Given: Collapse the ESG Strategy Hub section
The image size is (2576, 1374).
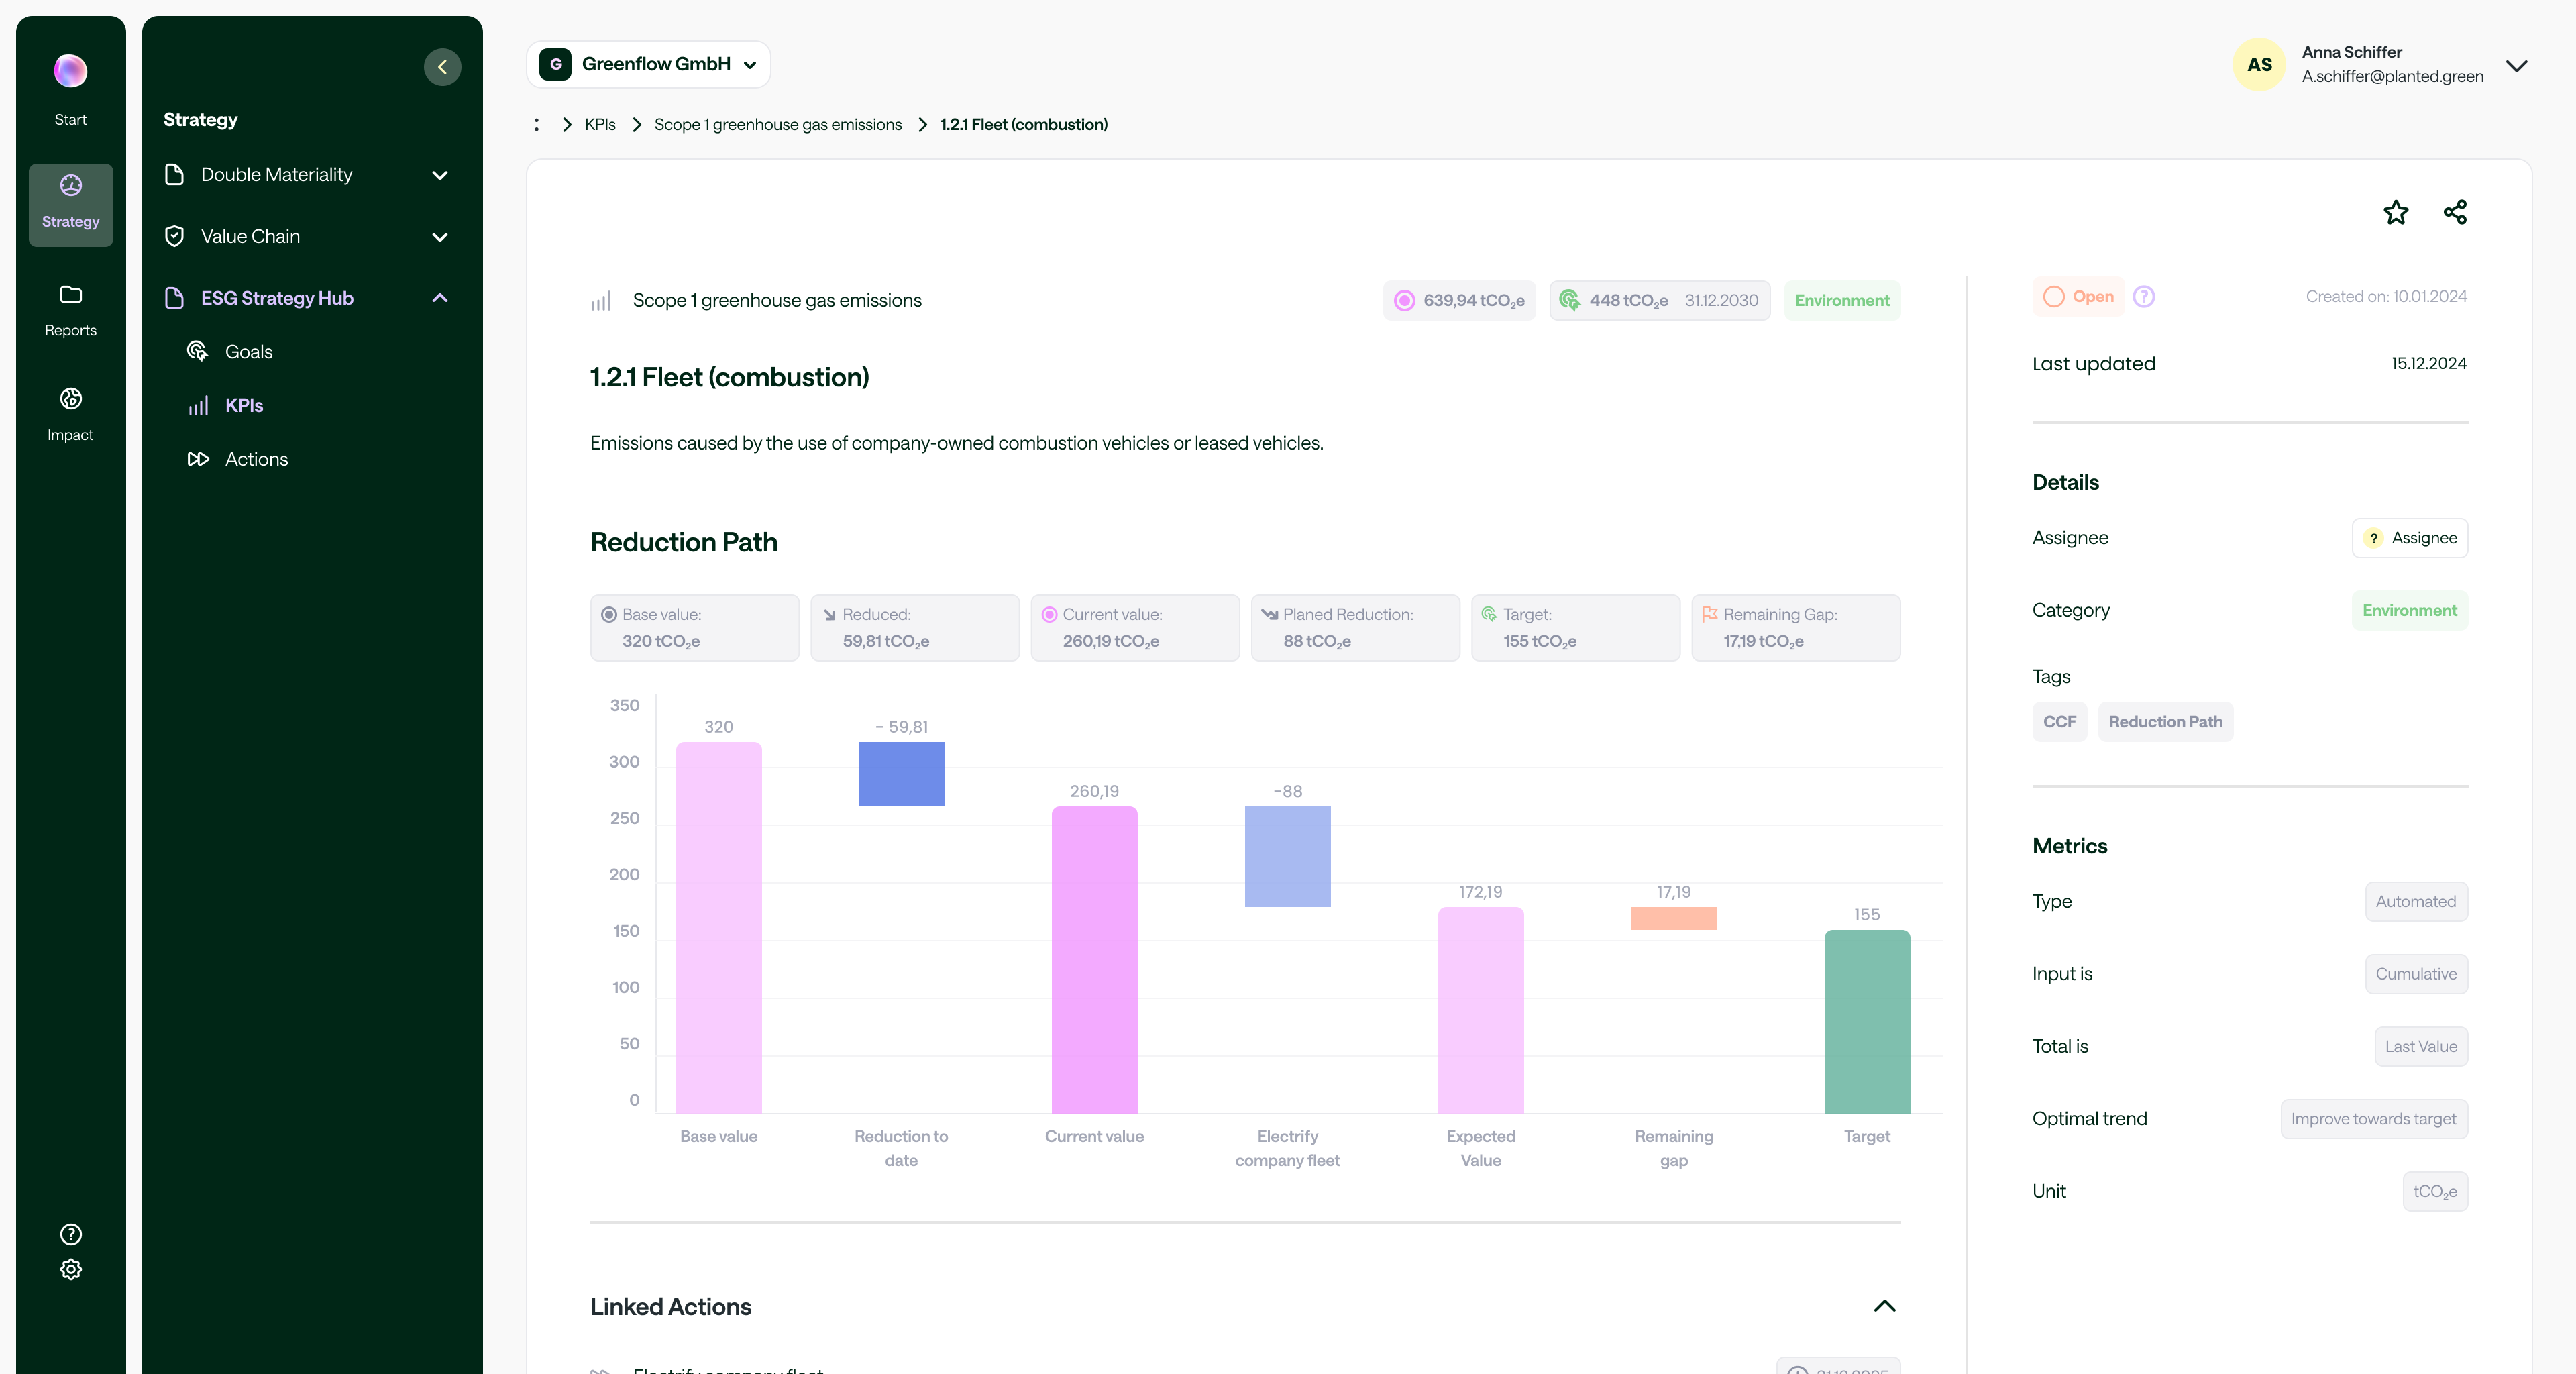Looking at the screenshot, I should [x=439, y=298].
